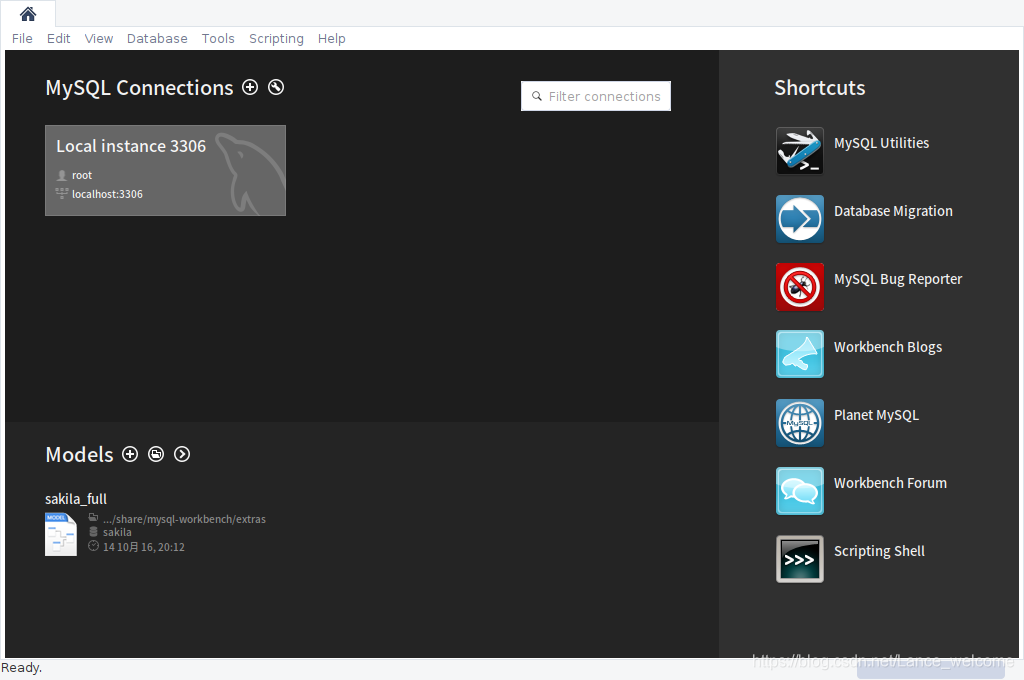
Task: Open Workbench Forum shortcut label
Action: tap(890, 483)
